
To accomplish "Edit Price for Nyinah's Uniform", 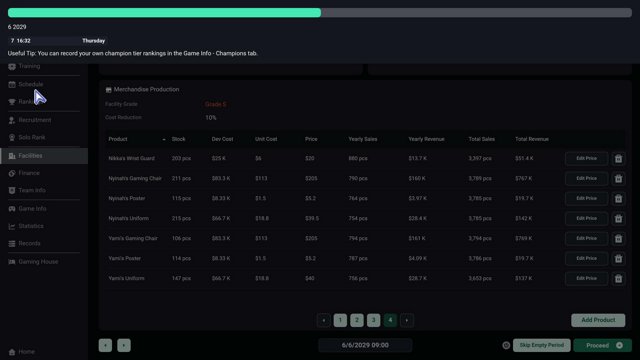I will pos(587,218).
